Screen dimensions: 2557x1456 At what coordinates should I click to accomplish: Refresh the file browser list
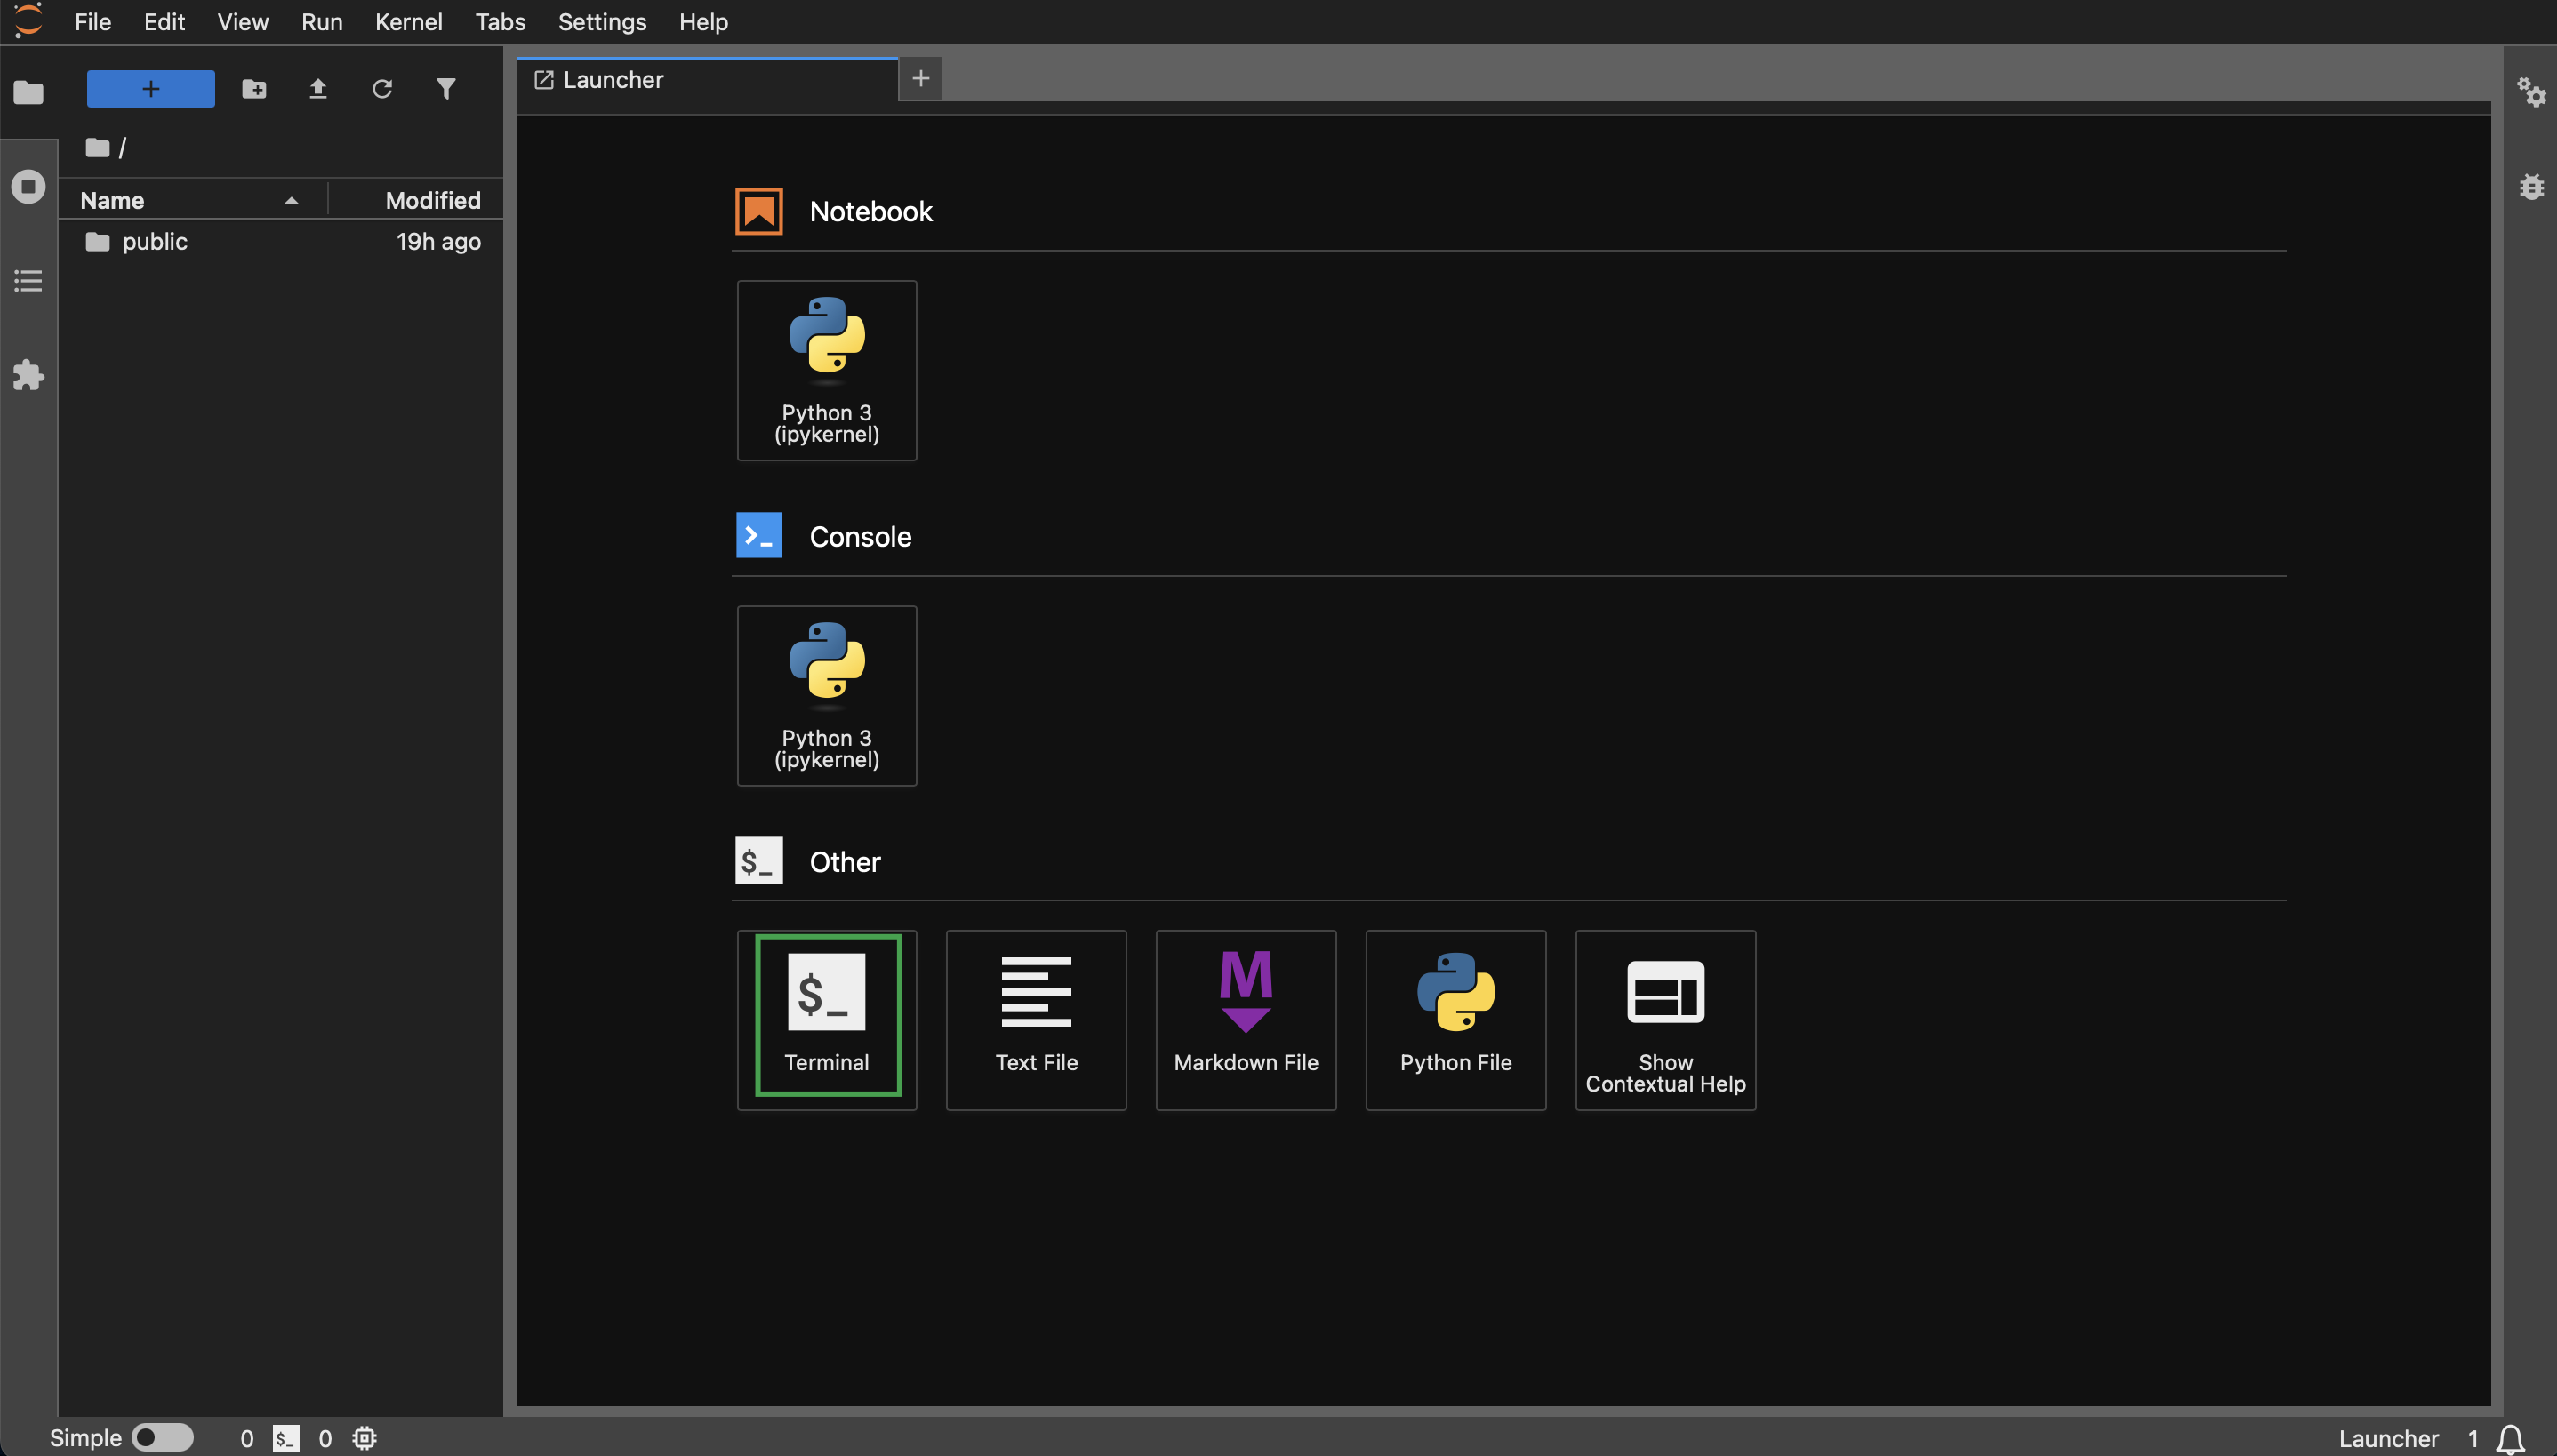(x=382, y=89)
